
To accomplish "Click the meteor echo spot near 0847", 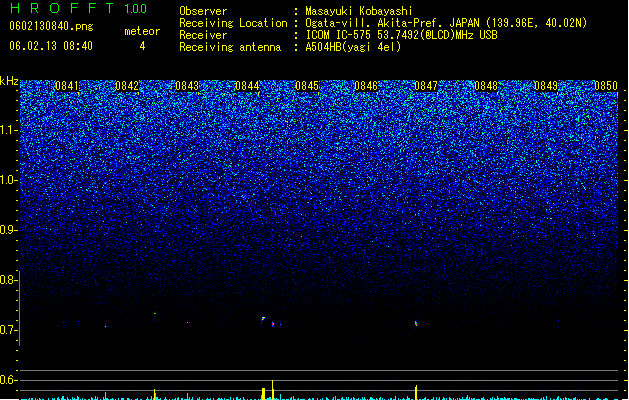I will coord(416,323).
